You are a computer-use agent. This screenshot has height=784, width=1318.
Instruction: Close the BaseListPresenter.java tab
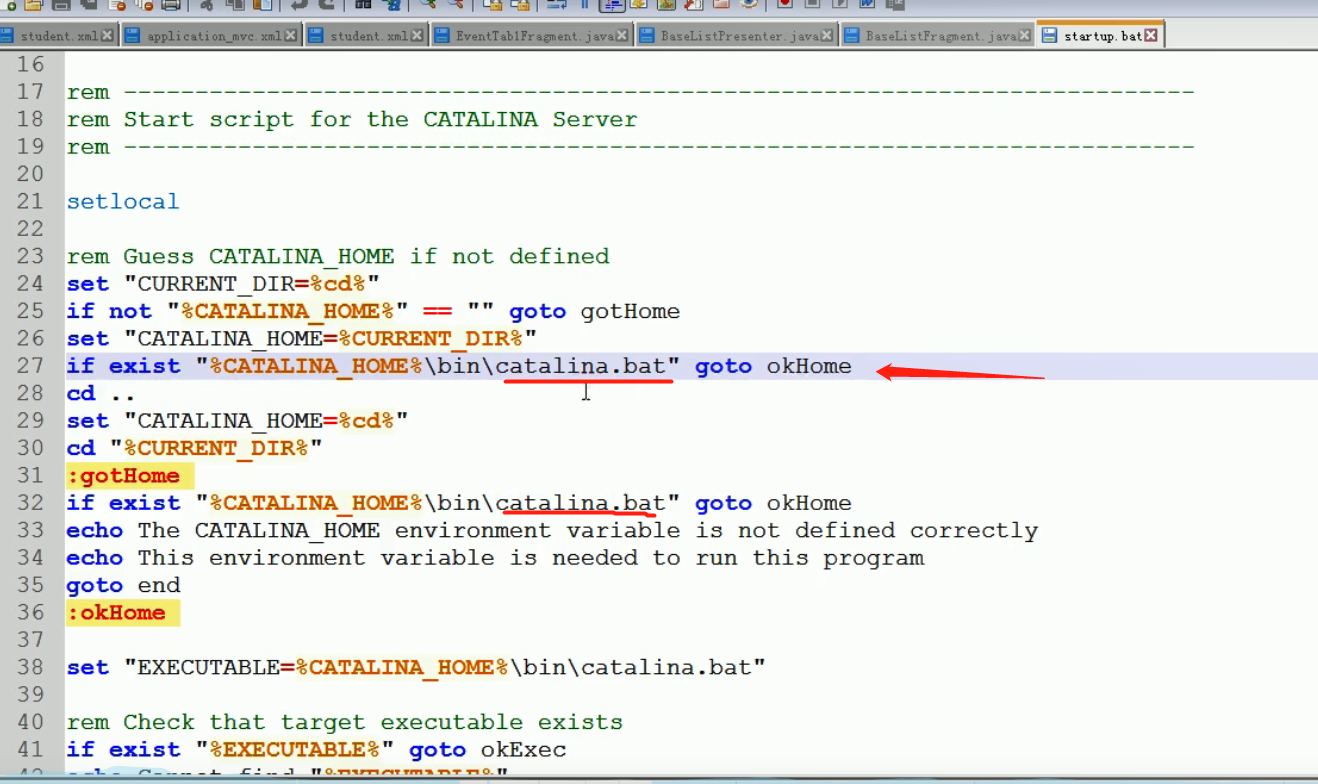828,36
